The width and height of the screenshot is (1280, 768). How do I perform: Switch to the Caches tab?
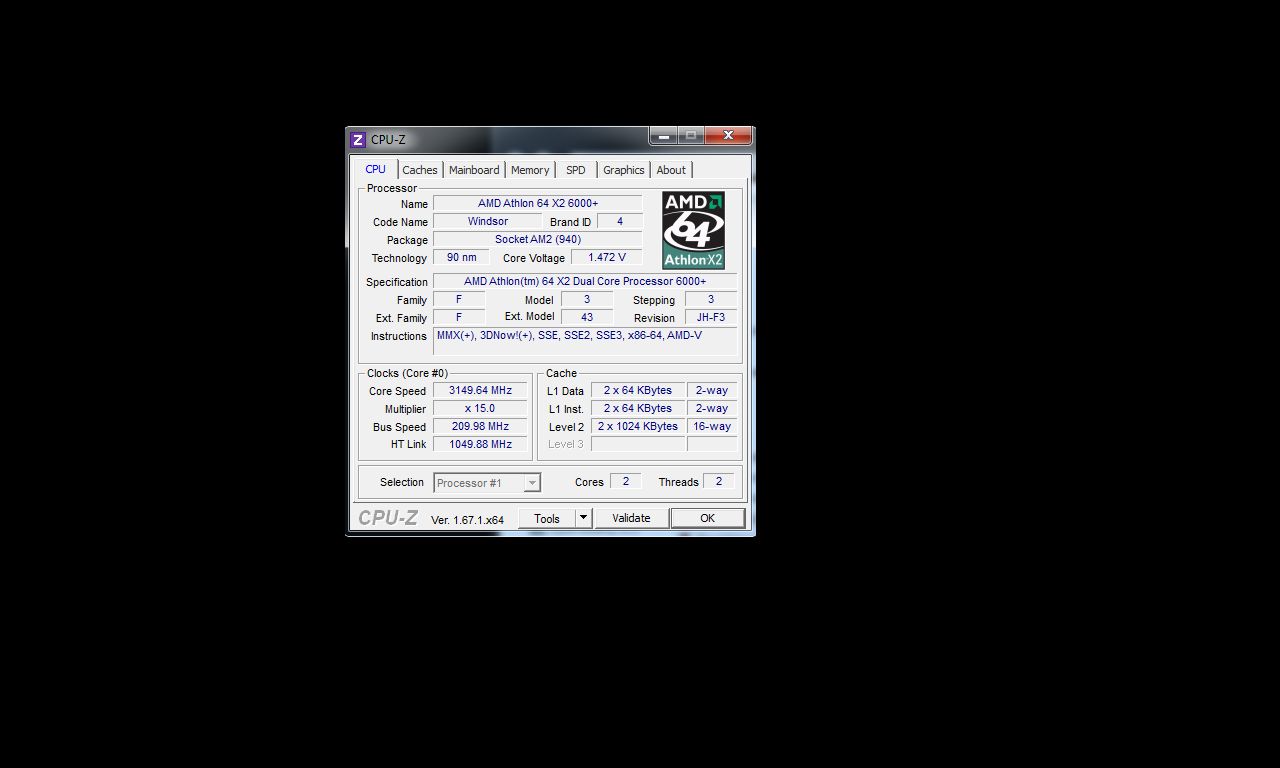click(420, 170)
